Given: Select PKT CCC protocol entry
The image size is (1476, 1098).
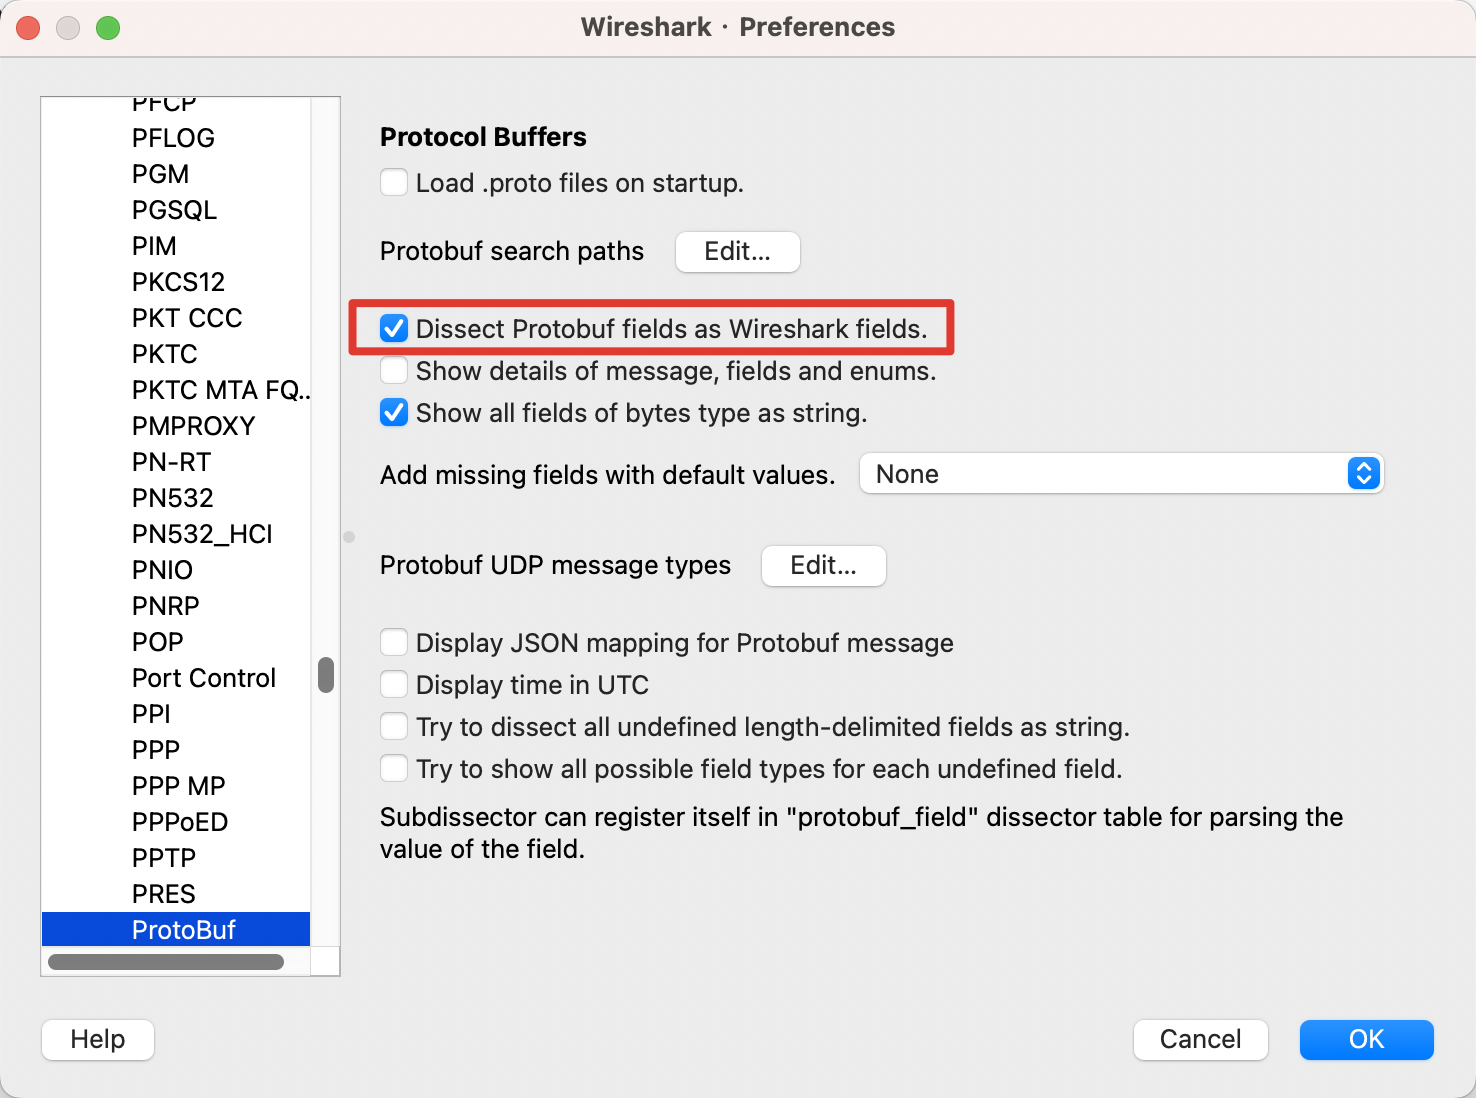Looking at the screenshot, I should (x=176, y=318).
